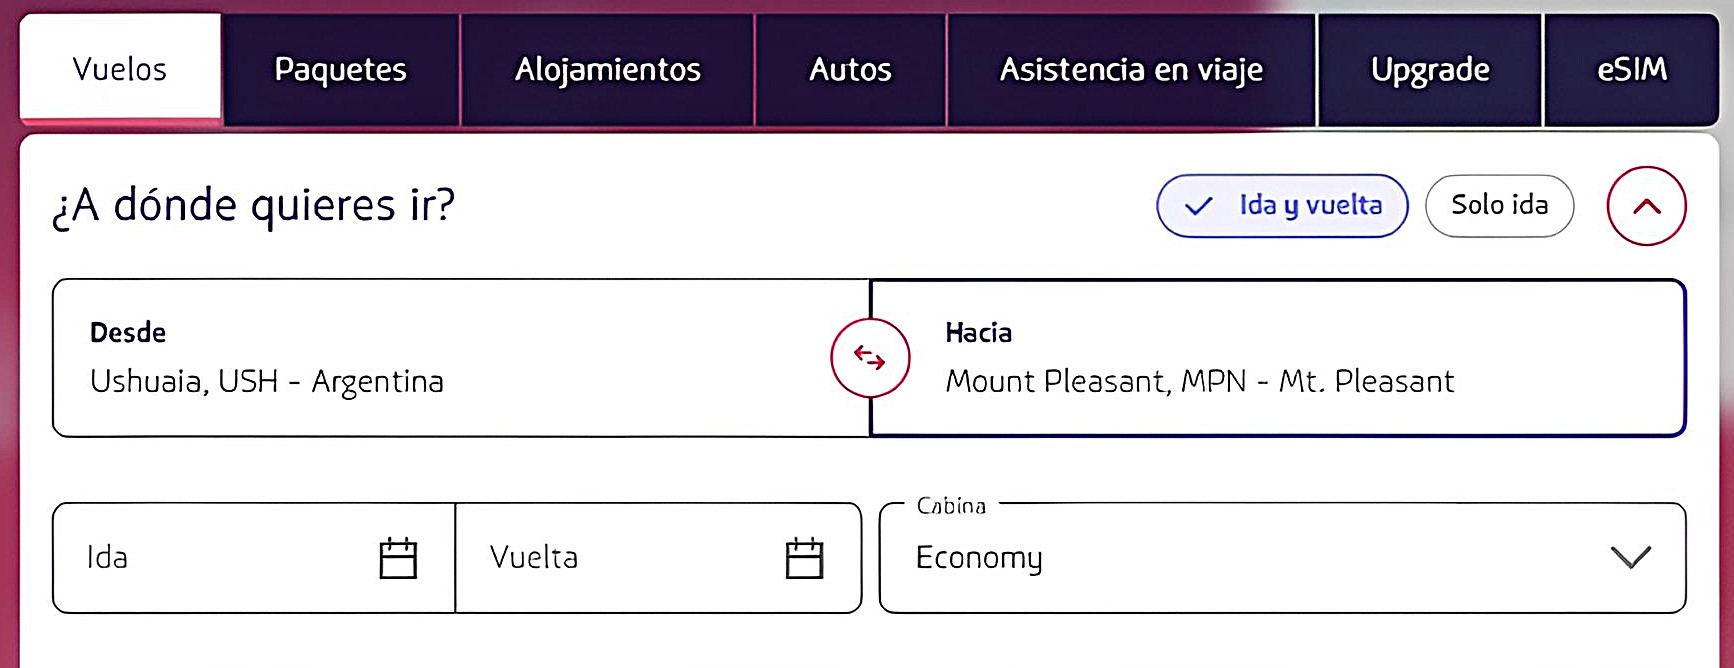Select the Autos tab
This screenshot has width=1734, height=668.
click(x=850, y=70)
